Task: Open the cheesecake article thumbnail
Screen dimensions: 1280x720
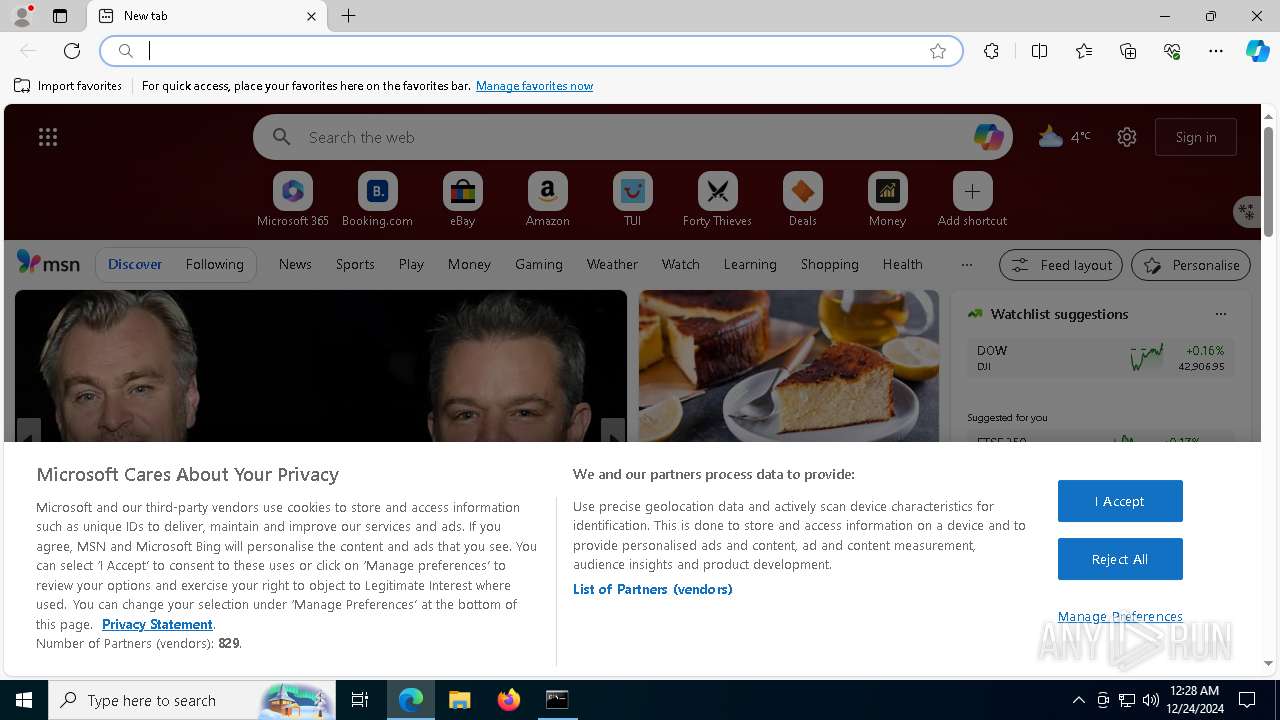Action: coord(789,366)
